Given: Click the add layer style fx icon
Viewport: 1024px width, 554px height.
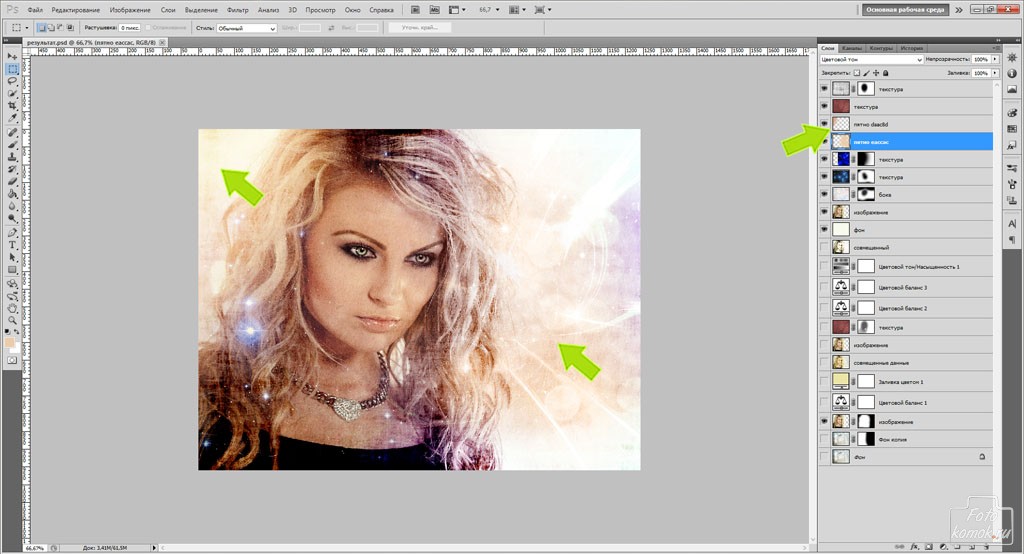Looking at the screenshot, I should [x=913, y=547].
